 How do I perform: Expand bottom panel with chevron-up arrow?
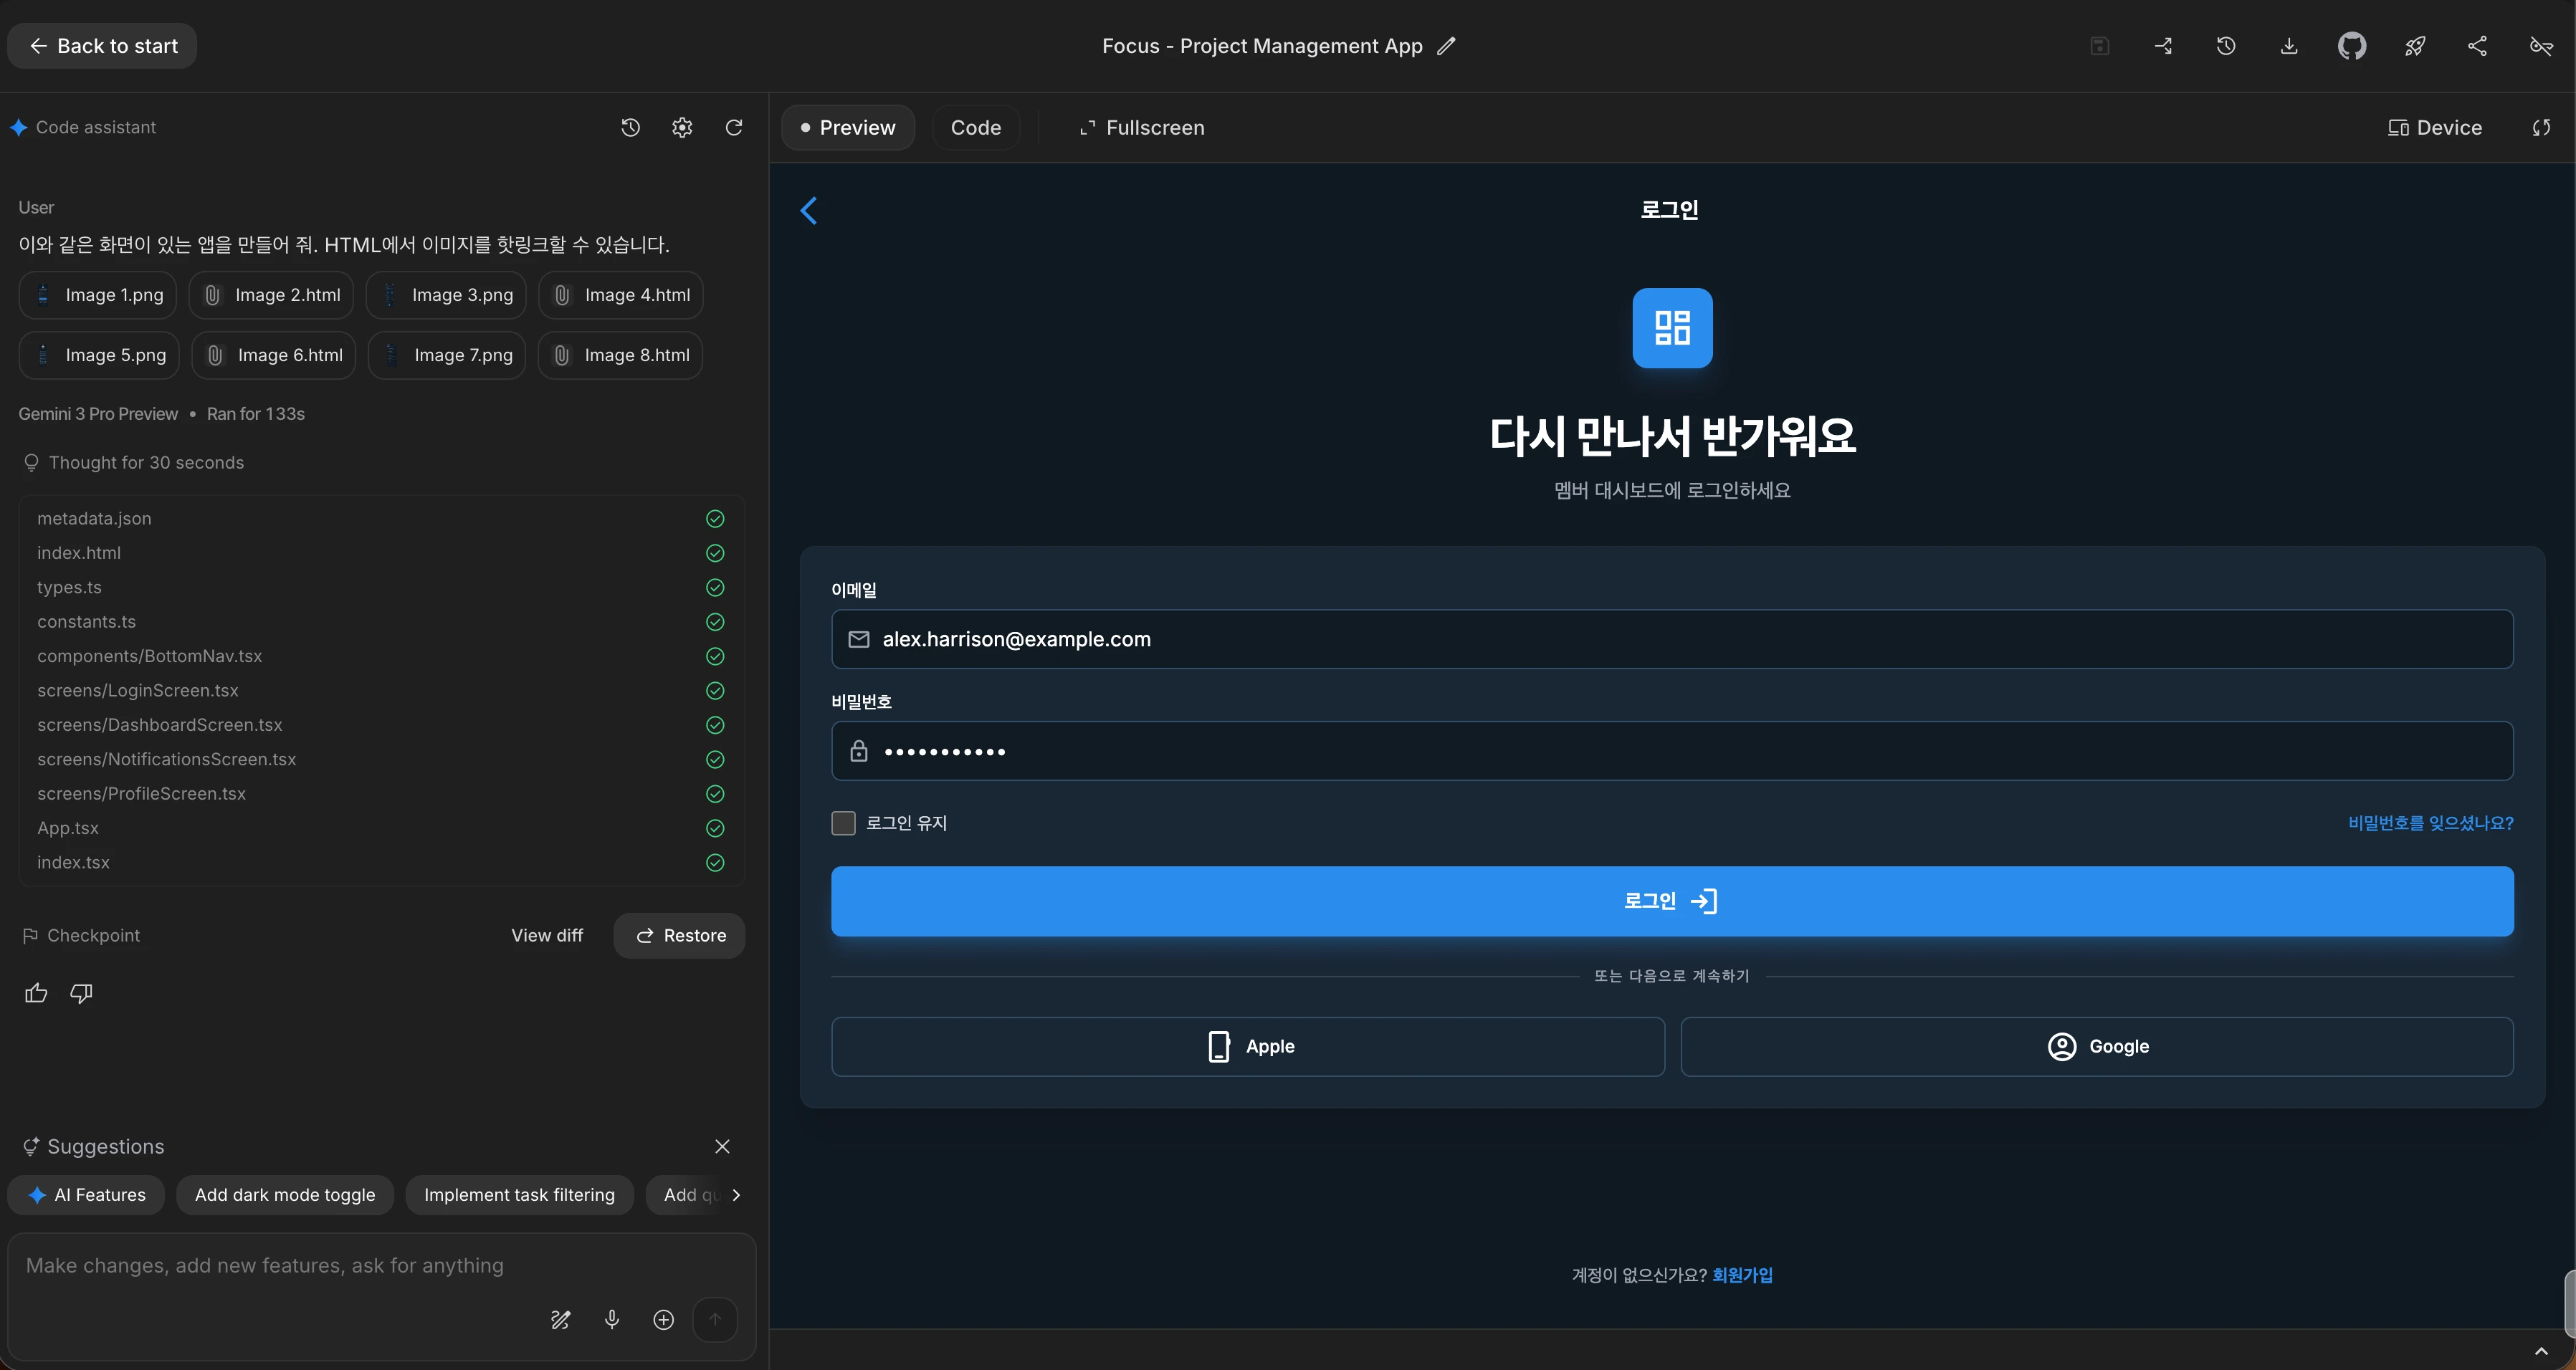point(2541,1351)
